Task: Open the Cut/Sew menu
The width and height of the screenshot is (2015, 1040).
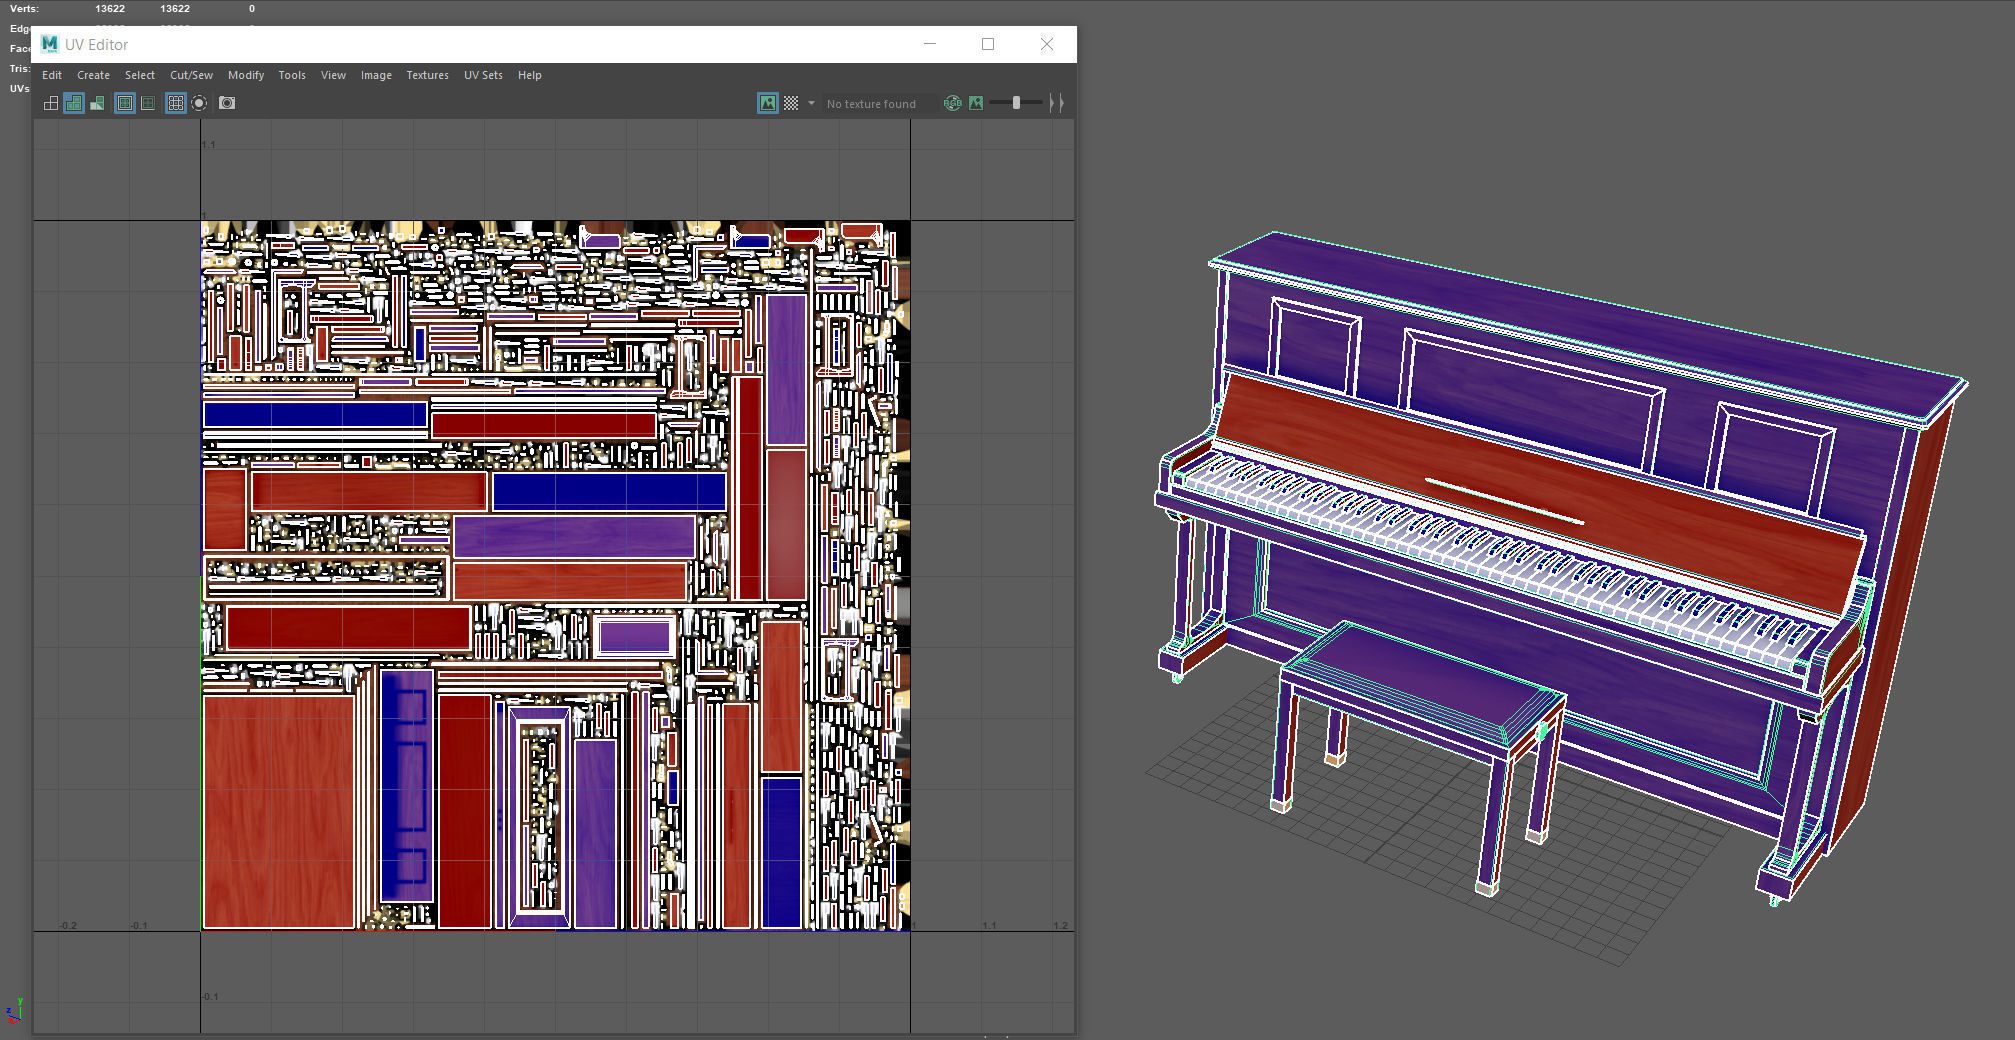Action: click(x=191, y=75)
